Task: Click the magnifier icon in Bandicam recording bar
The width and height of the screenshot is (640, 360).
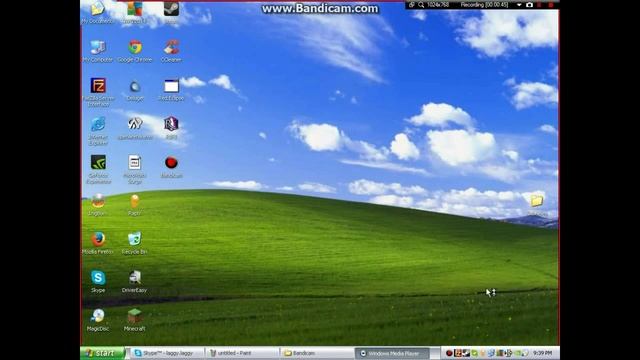Action: click(x=421, y=5)
